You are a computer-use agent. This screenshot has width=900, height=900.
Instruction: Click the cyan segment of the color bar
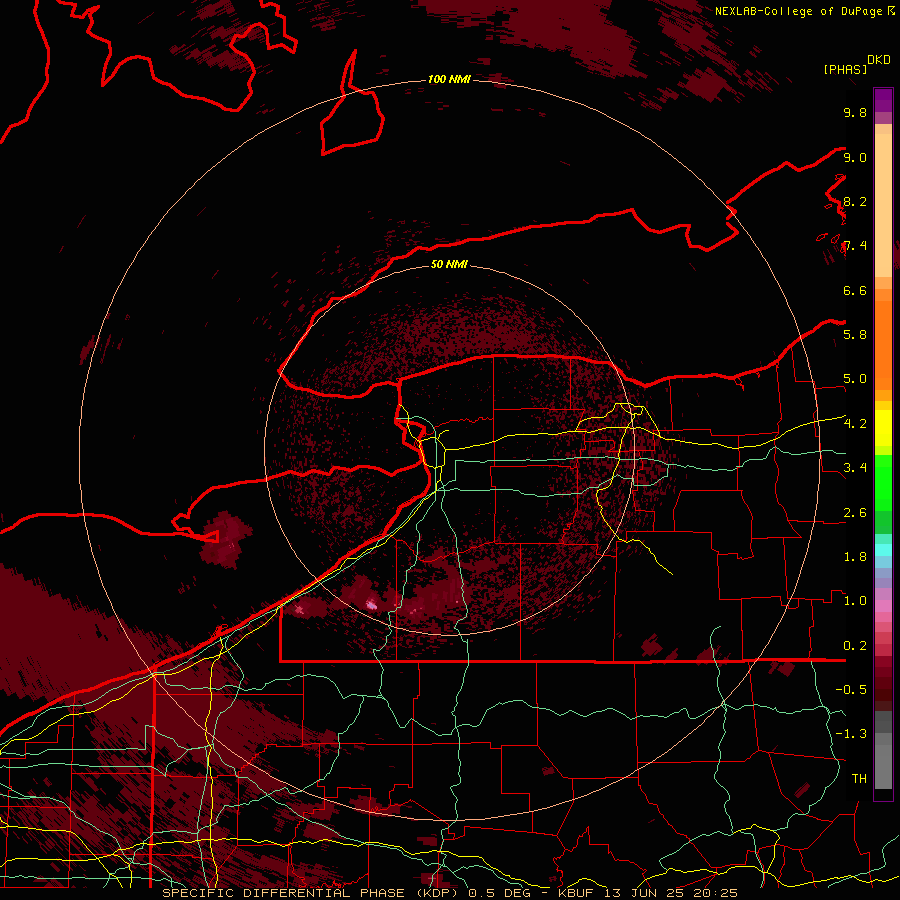pos(883,549)
